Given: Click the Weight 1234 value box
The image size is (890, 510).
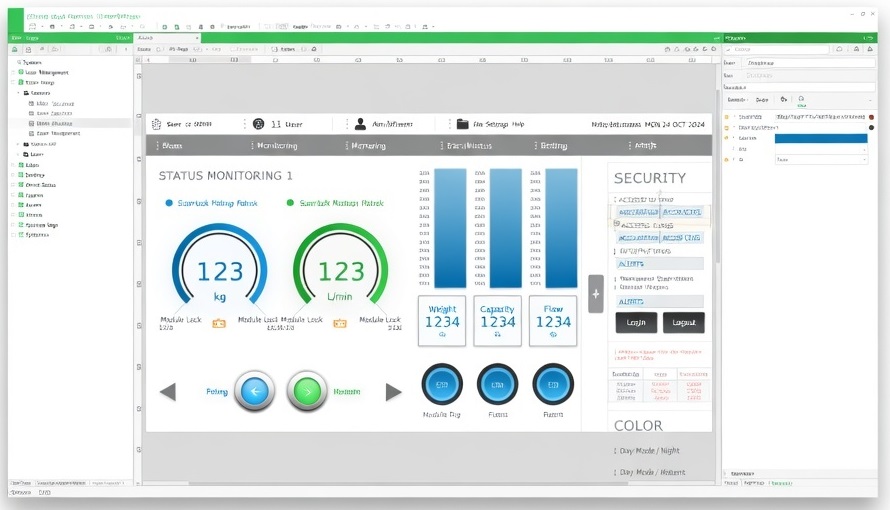Looking at the screenshot, I should pos(442,321).
